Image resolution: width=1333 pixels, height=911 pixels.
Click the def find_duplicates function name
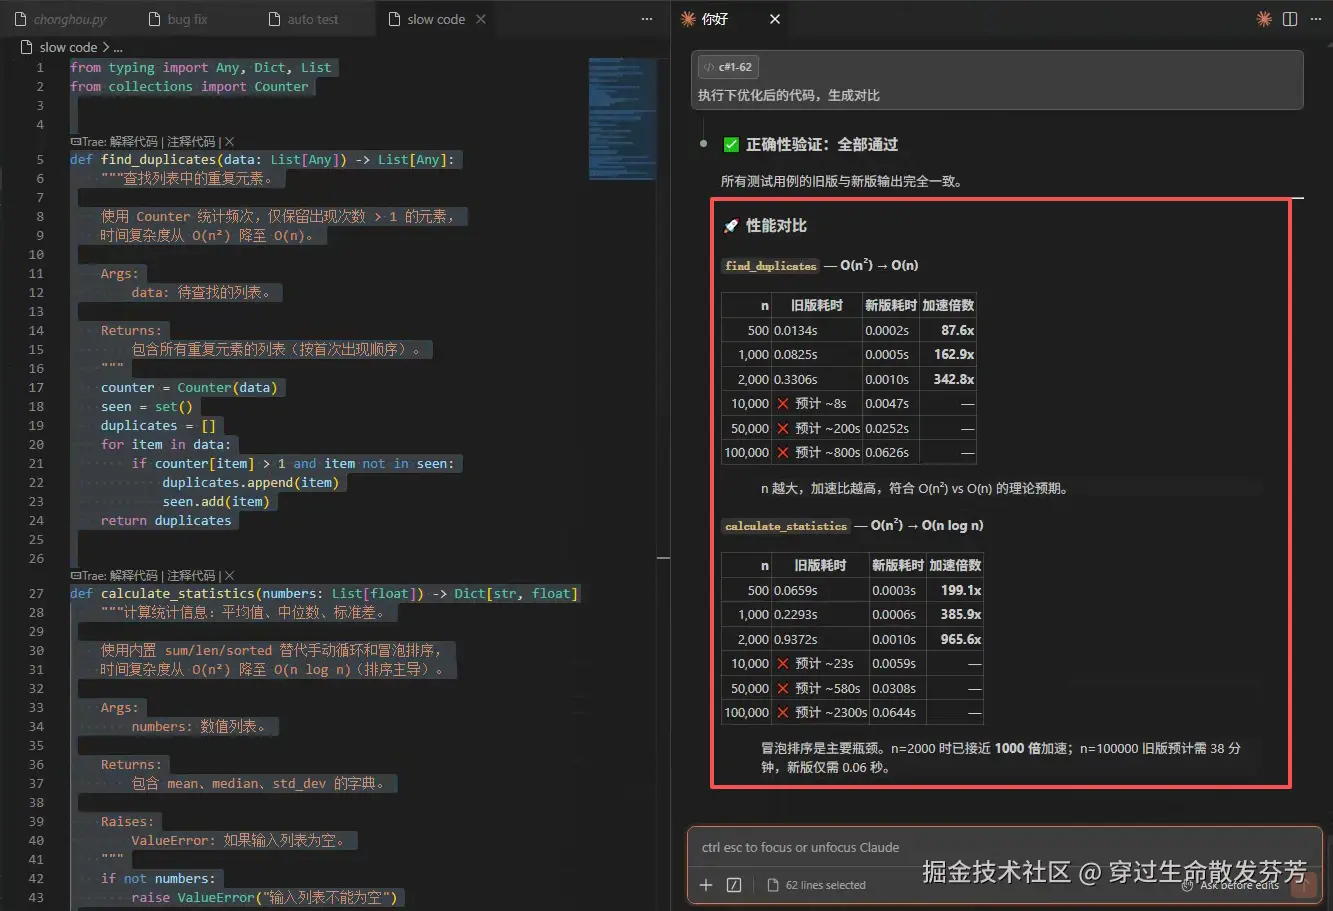(x=158, y=160)
